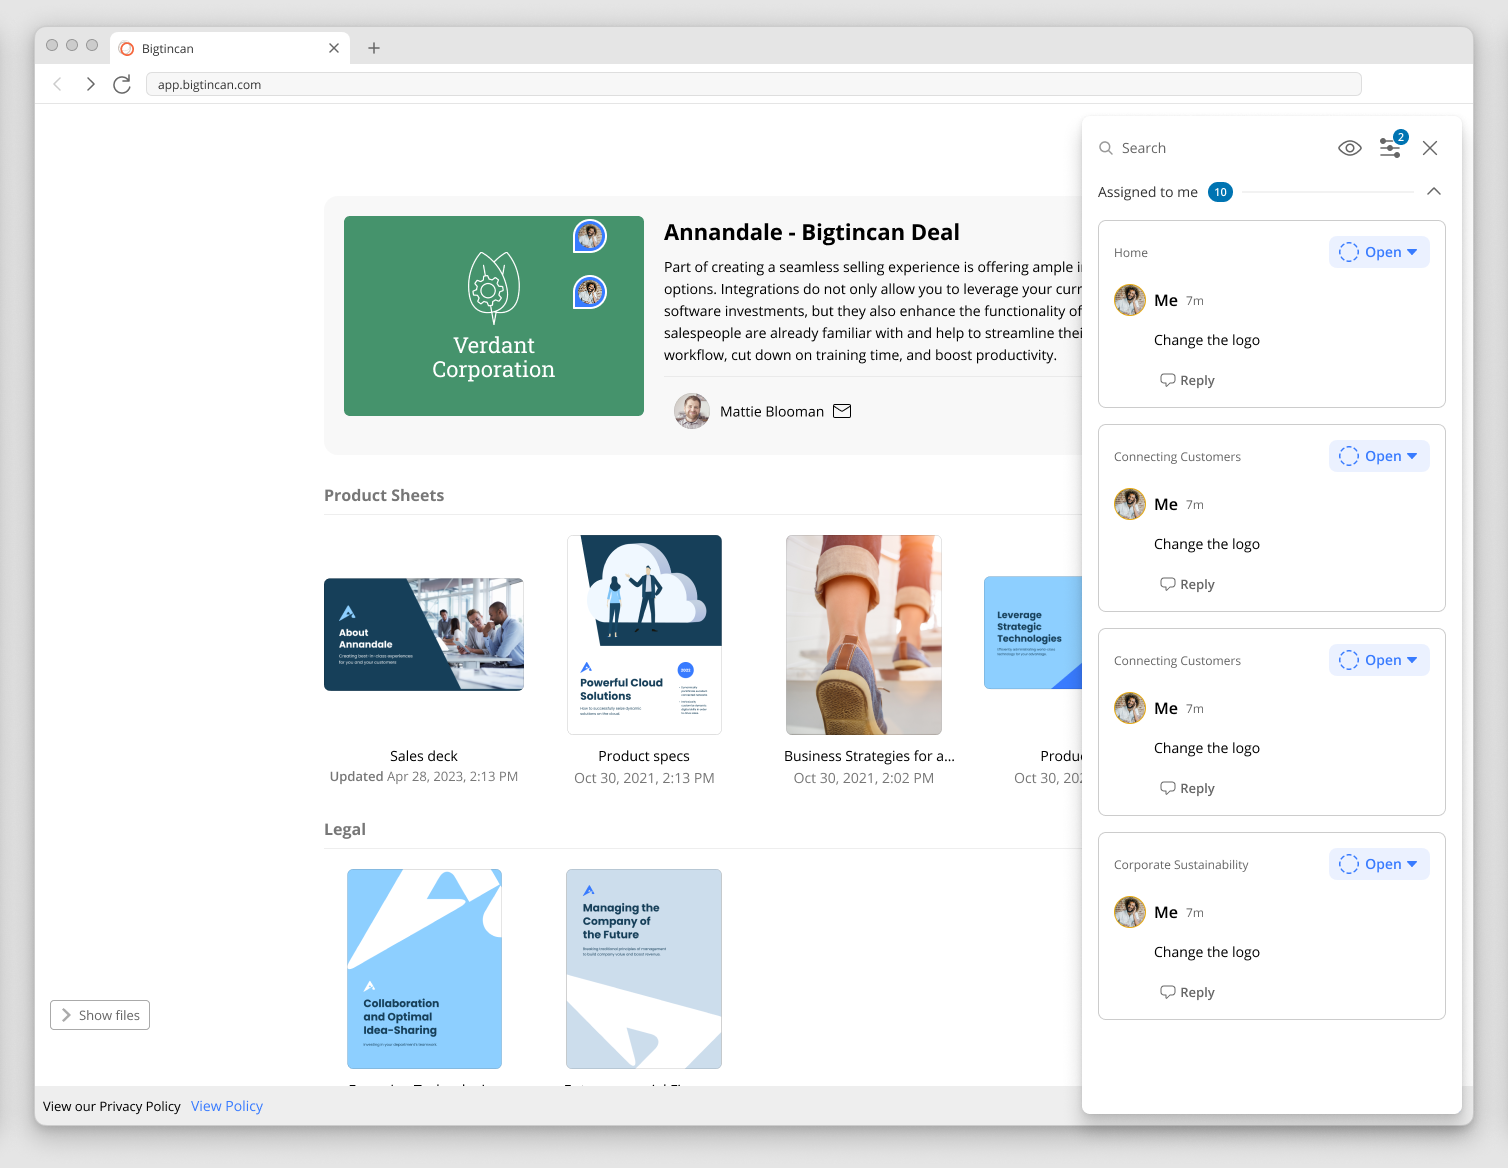This screenshot has height=1168, width=1508.
Task: Click the envelope icon next to Mattie Blooman
Action: [x=842, y=411]
